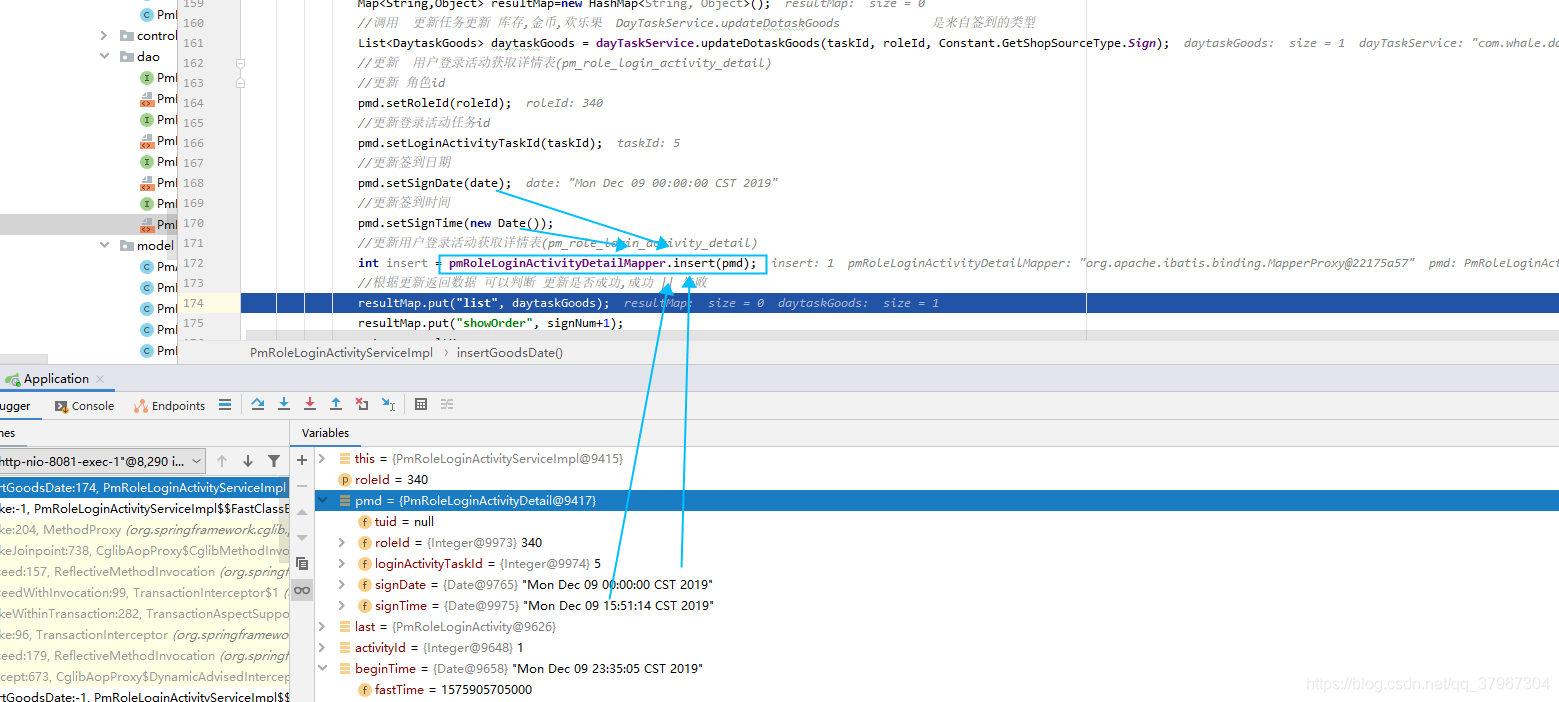Collapse the beginTime variable node
Viewport: 1559px width, 702px height.
322,668
